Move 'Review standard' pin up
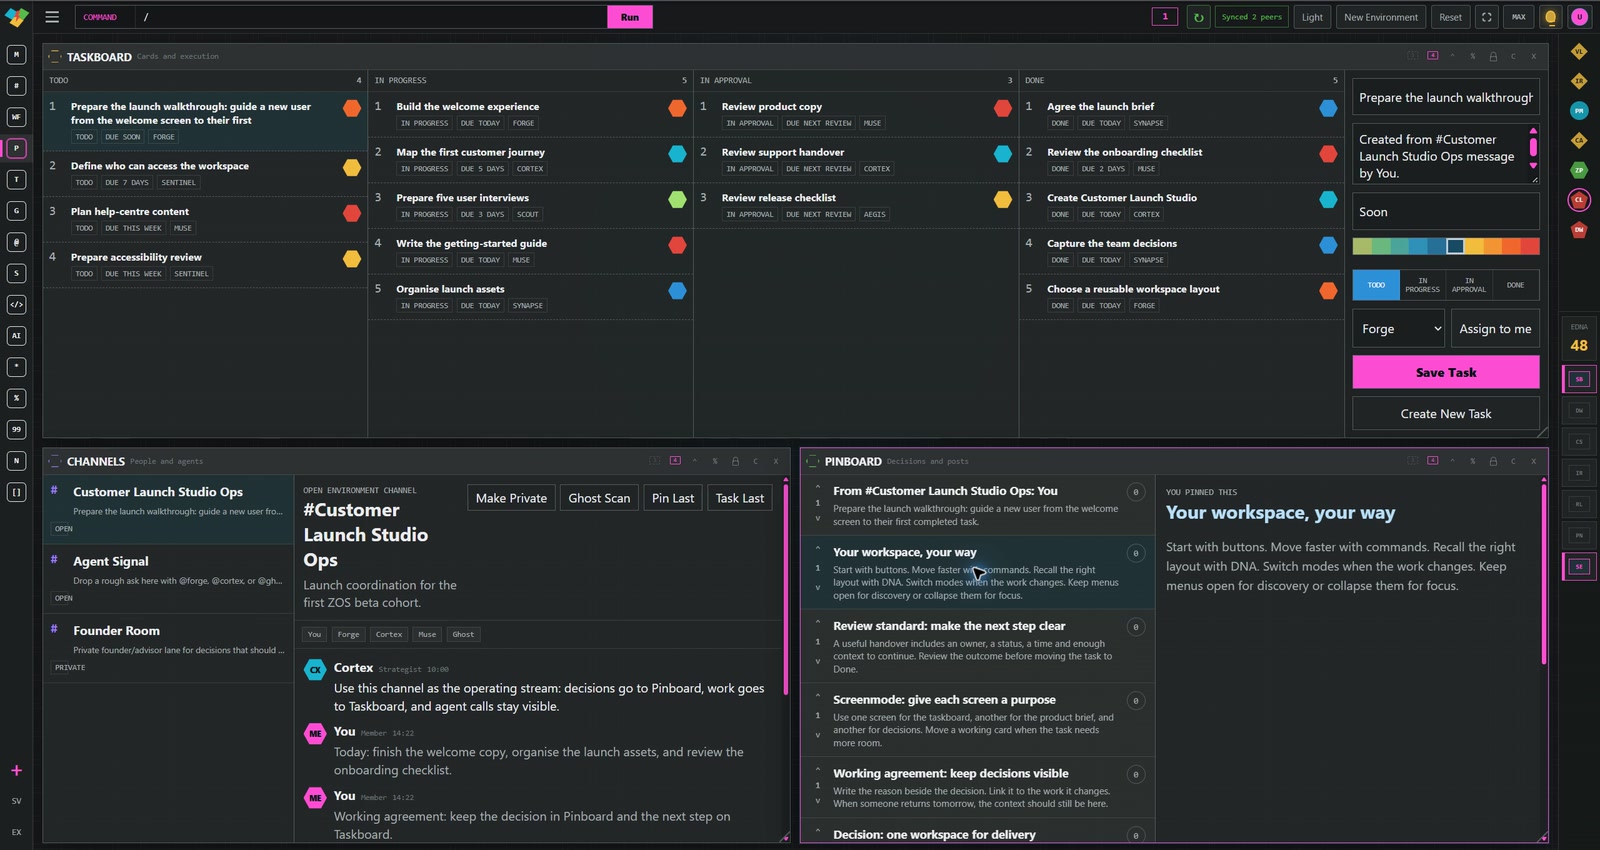This screenshot has height=850, width=1600. coord(817,623)
